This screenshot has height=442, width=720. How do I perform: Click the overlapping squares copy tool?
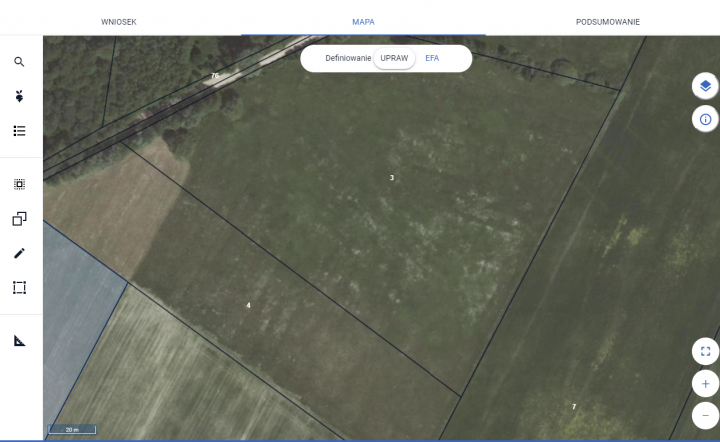pos(19,219)
